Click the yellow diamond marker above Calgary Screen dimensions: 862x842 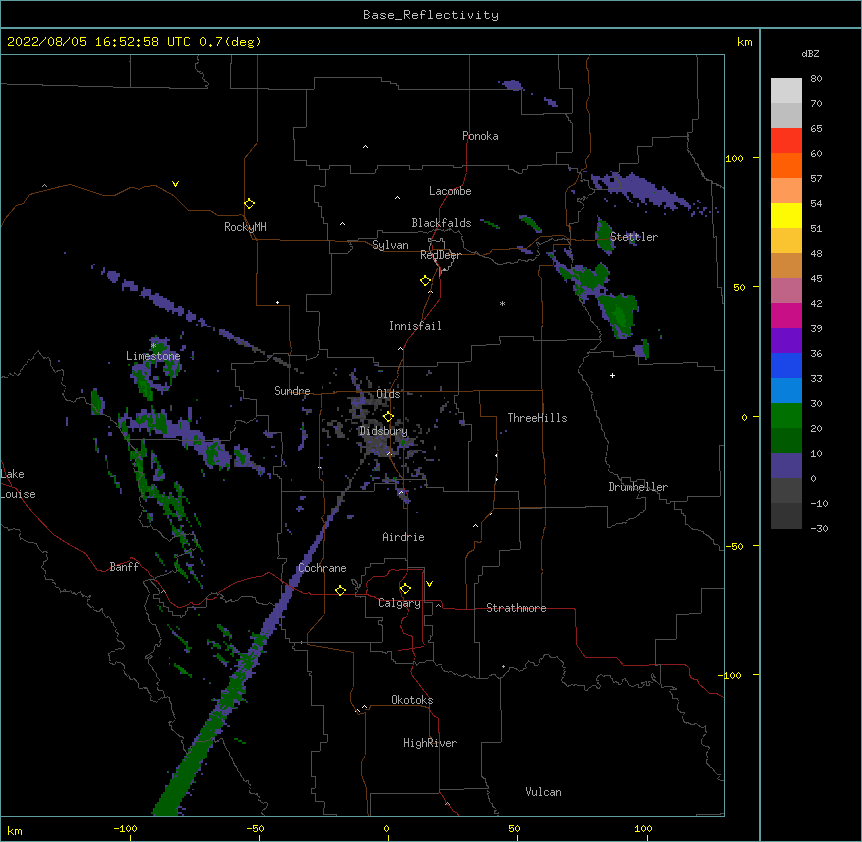pyautogui.click(x=406, y=589)
